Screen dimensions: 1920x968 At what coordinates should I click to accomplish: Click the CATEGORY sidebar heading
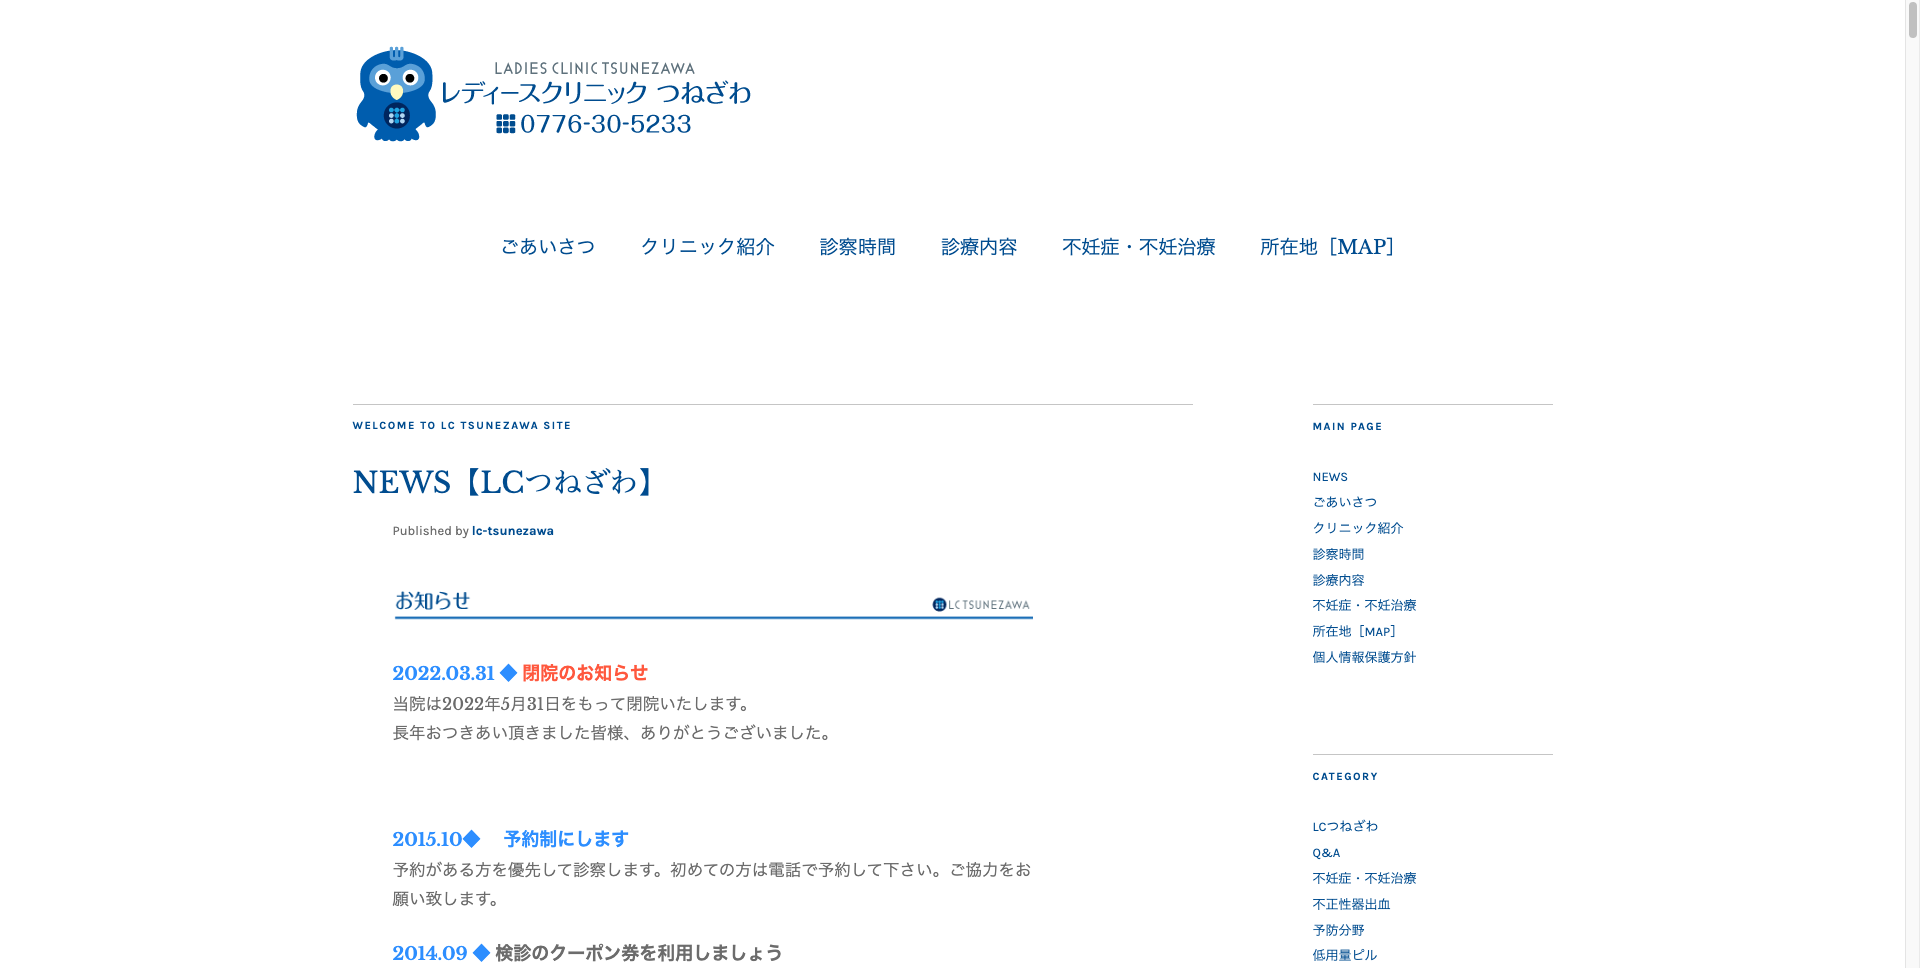(x=1345, y=777)
